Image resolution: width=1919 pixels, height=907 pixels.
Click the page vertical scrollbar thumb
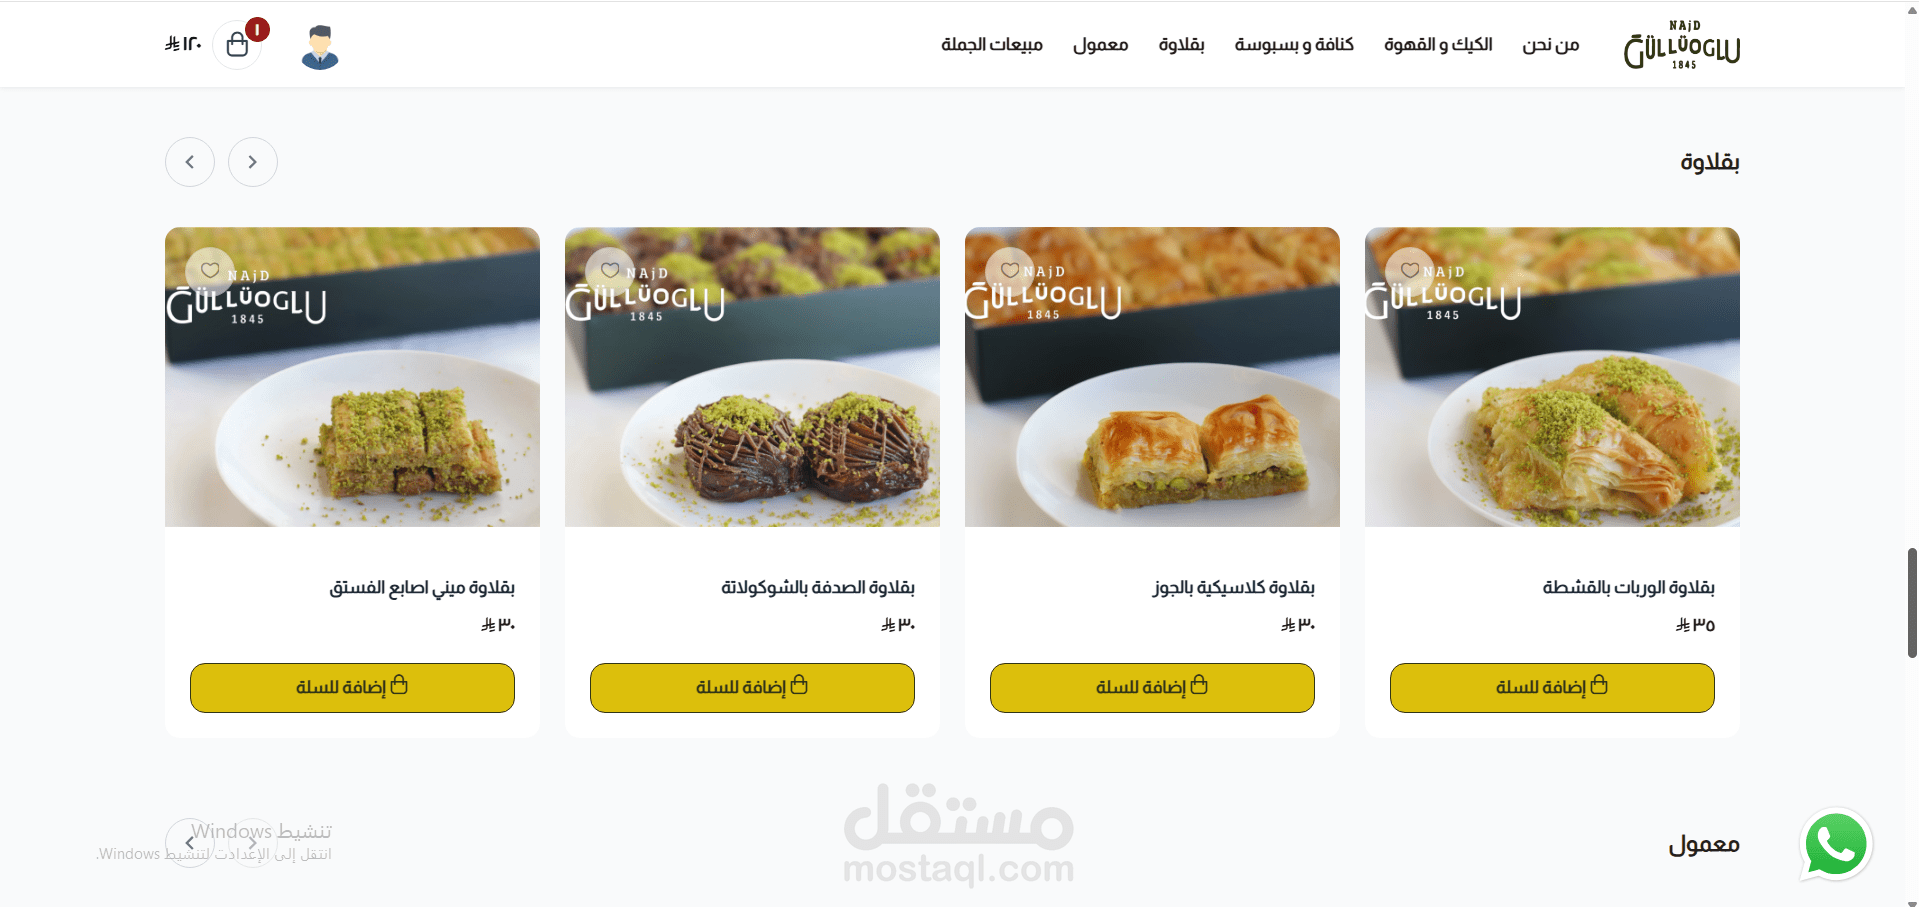click(x=1912, y=602)
